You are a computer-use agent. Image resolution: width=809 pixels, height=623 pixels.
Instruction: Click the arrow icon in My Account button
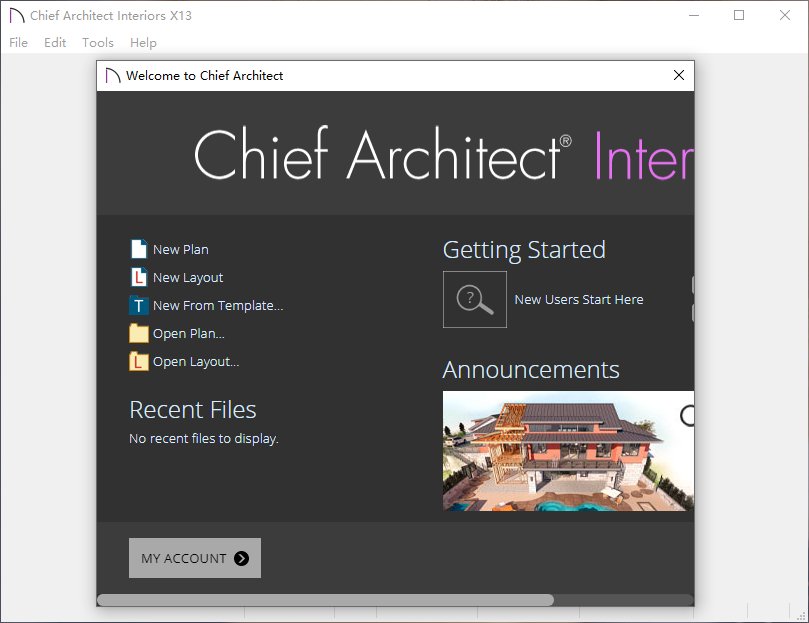pos(241,558)
